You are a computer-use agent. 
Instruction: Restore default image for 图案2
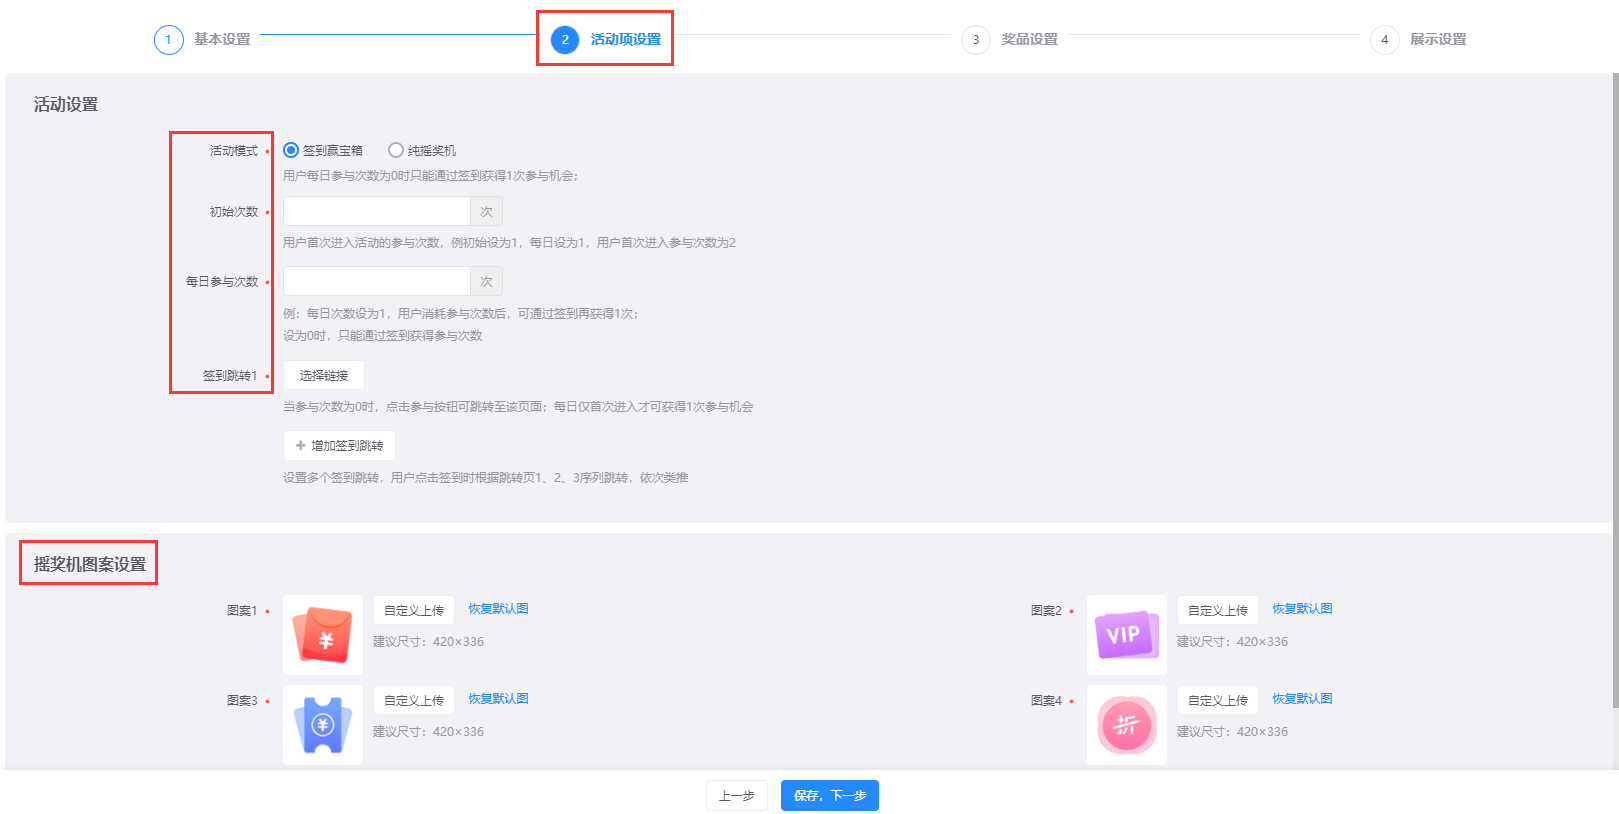coord(1302,609)
